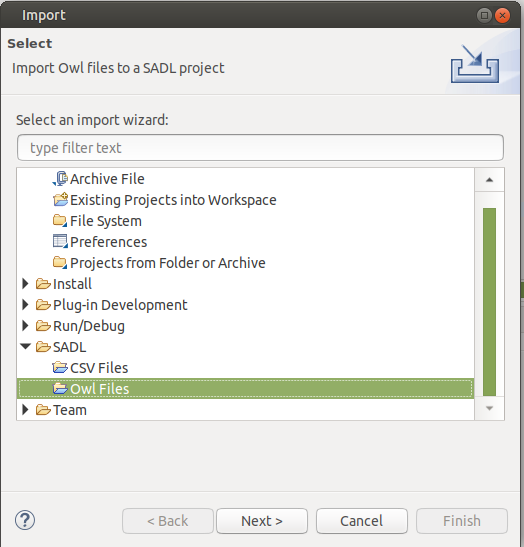Click the Next > button

(262, 521)
